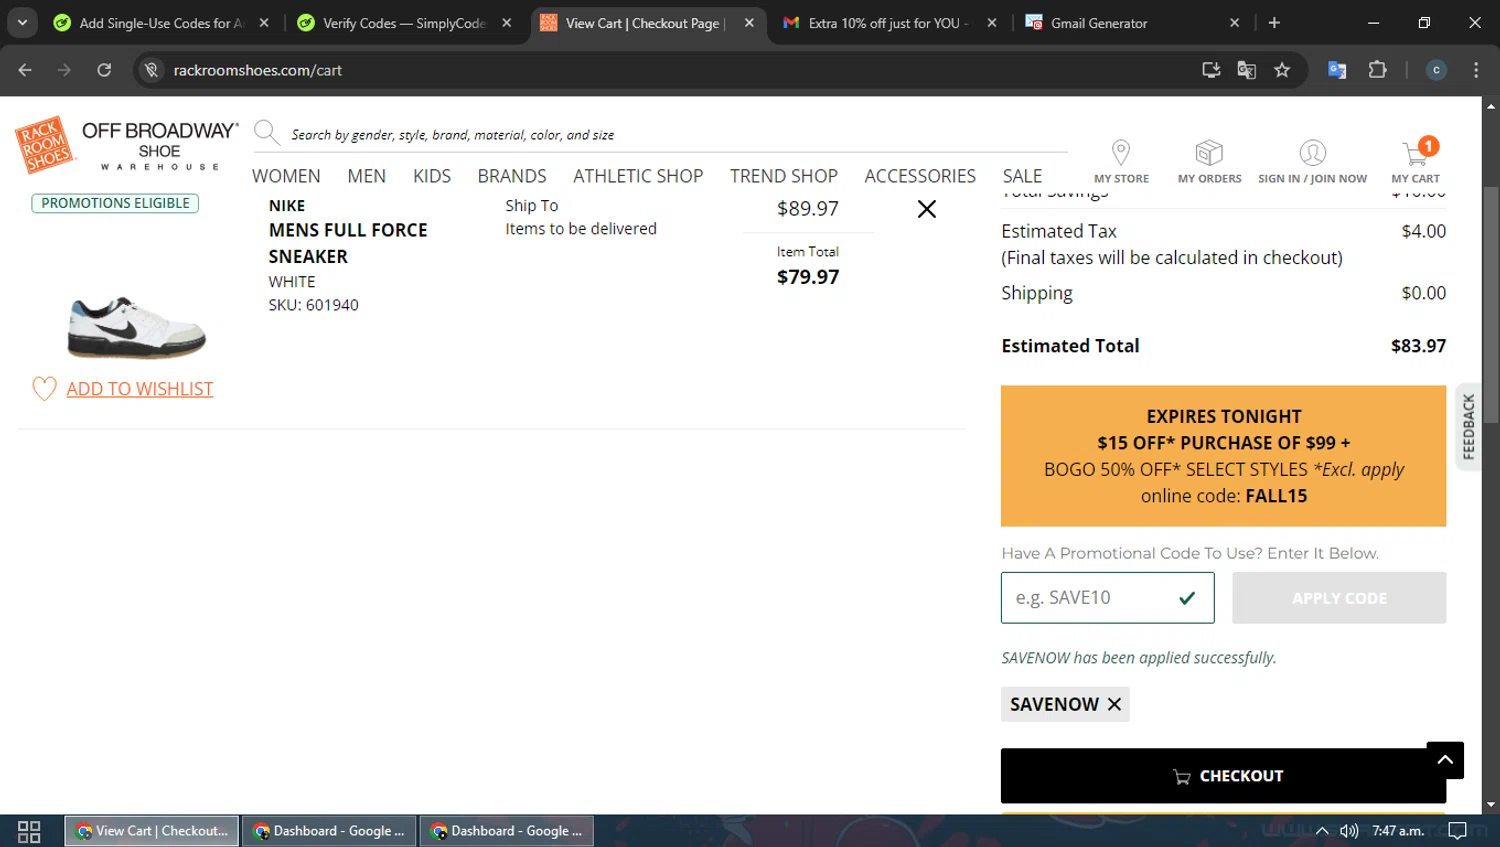This screenshot has height=847, width=1500.
Task: Click the FALL15 promo banner
Action: 1223,456
